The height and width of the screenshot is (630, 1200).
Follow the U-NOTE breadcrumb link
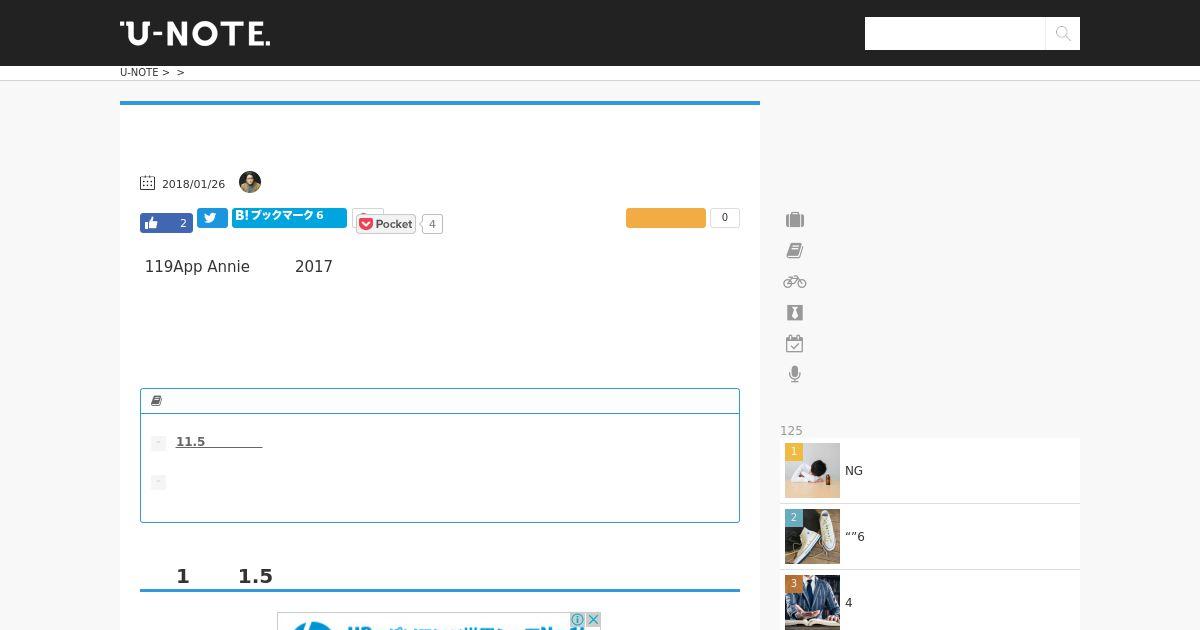click(139, 72)
